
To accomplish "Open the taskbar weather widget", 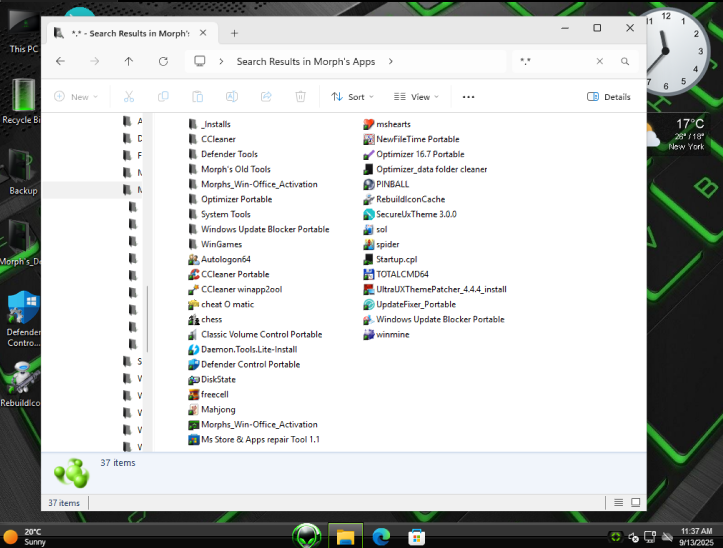I will tap(25, 536).
